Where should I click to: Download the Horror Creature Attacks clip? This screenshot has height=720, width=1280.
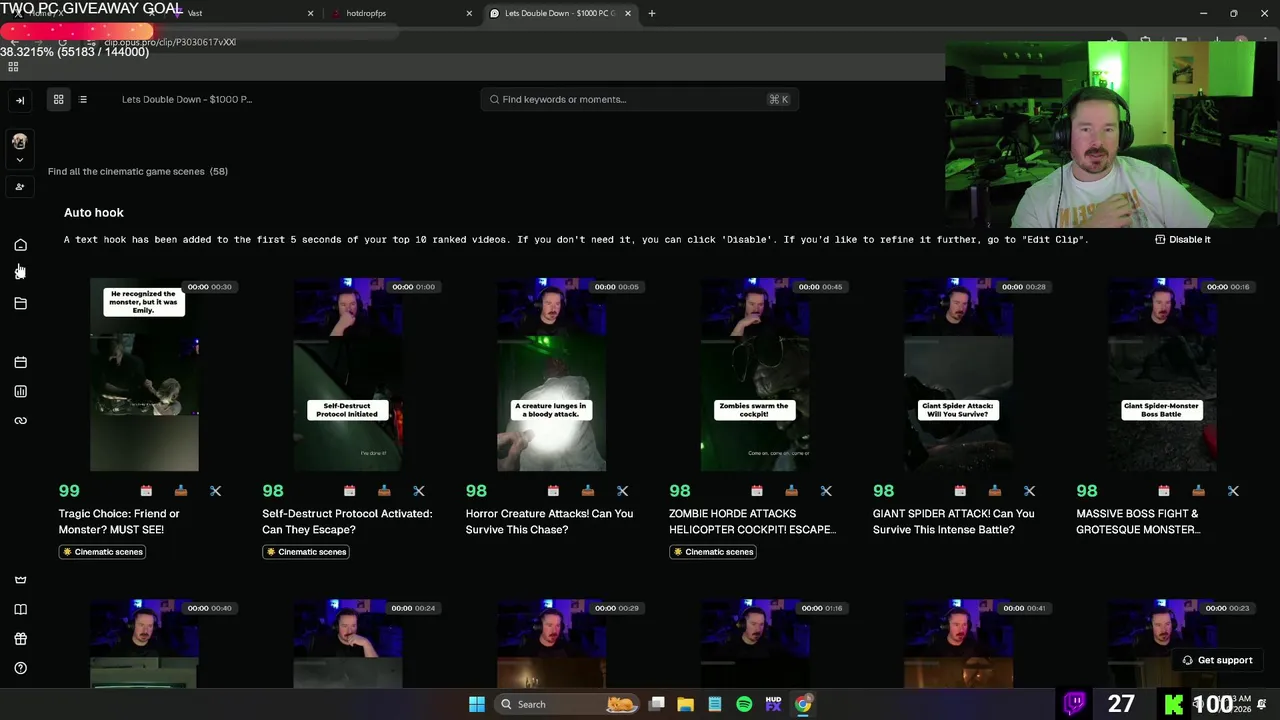tap(588, 491)
